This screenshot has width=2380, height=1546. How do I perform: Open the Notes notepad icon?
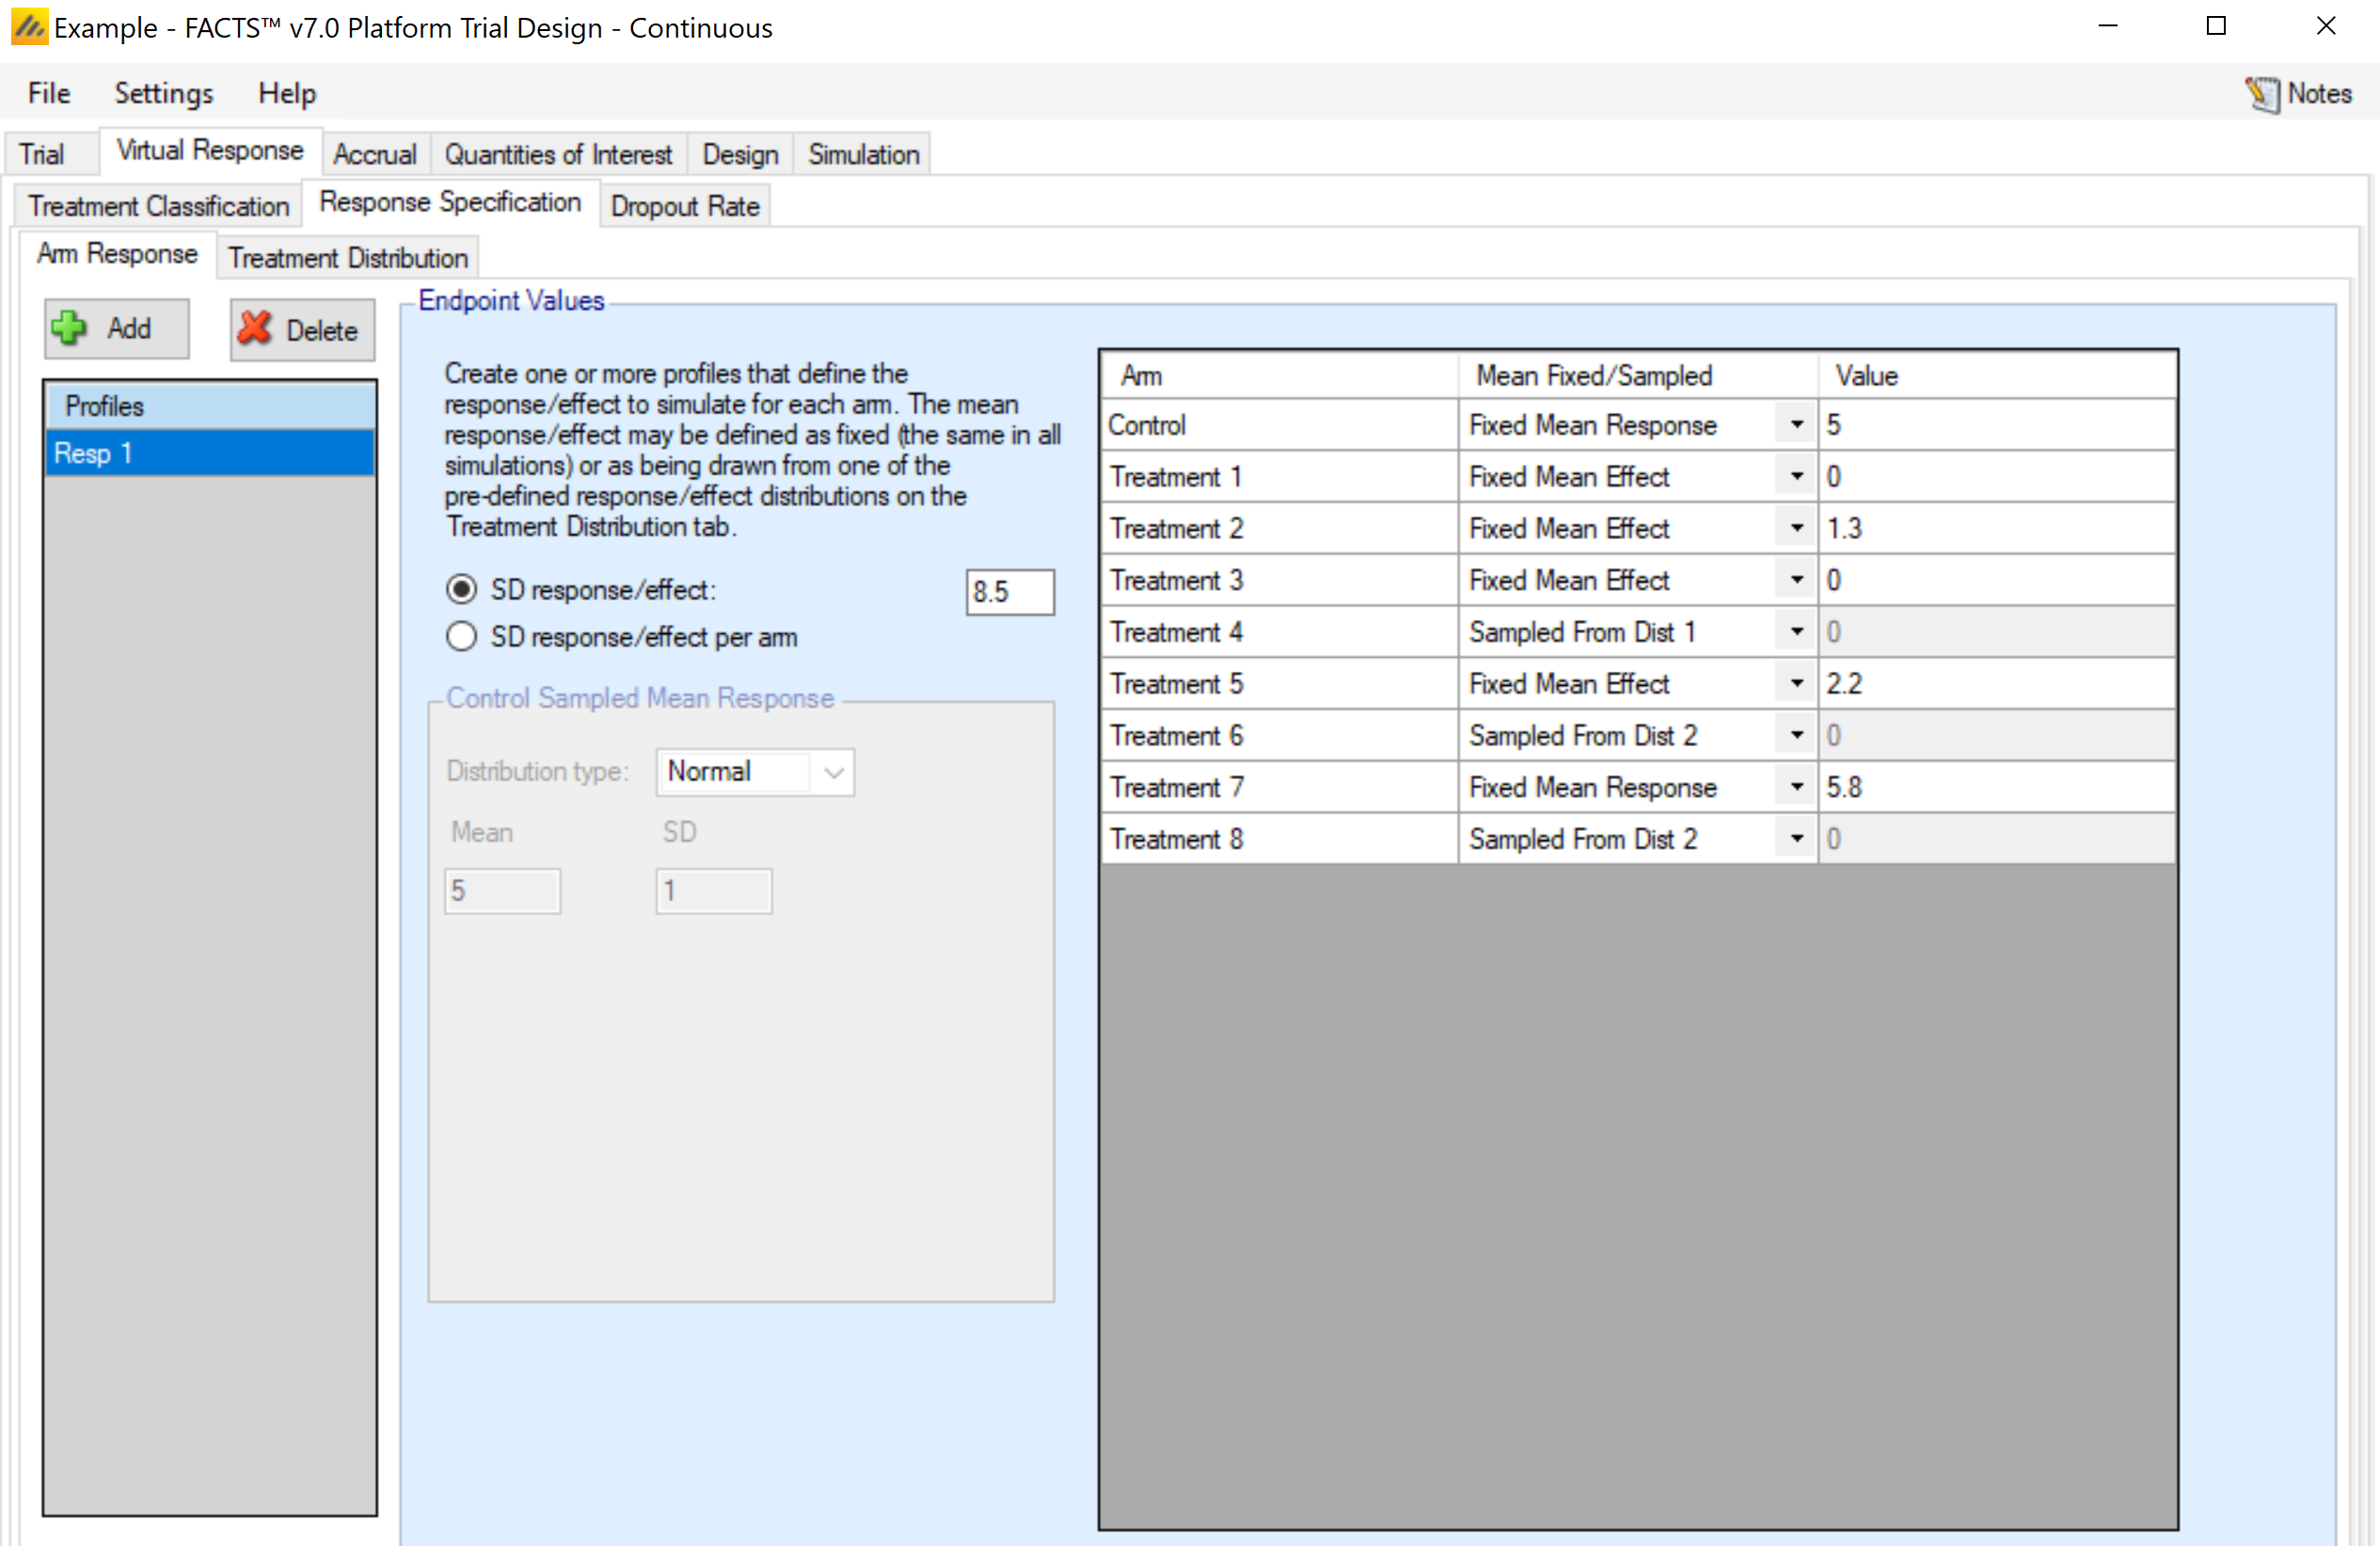point(2262,94)
